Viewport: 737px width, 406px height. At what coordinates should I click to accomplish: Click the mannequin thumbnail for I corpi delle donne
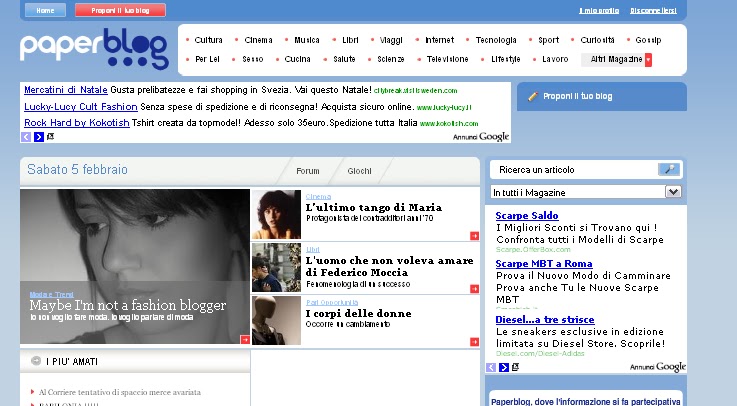point(276,320)
